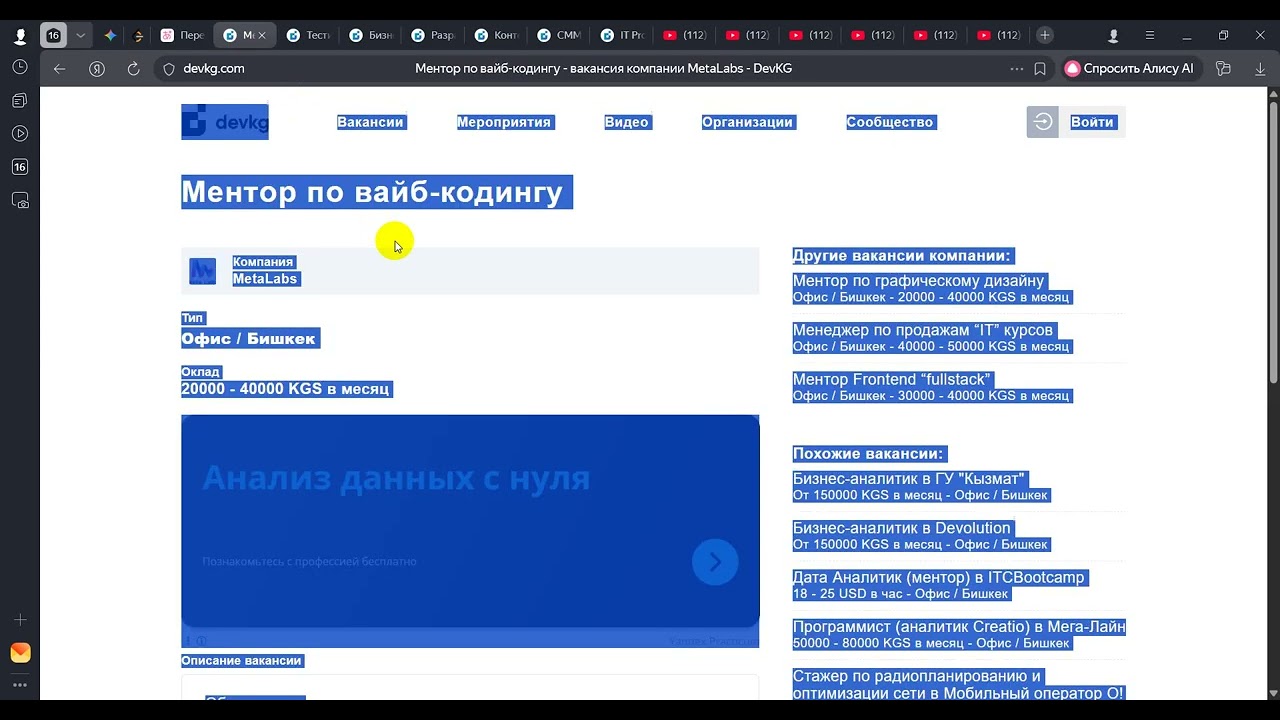Click the profile icon in the title bar

(1113, 35)
